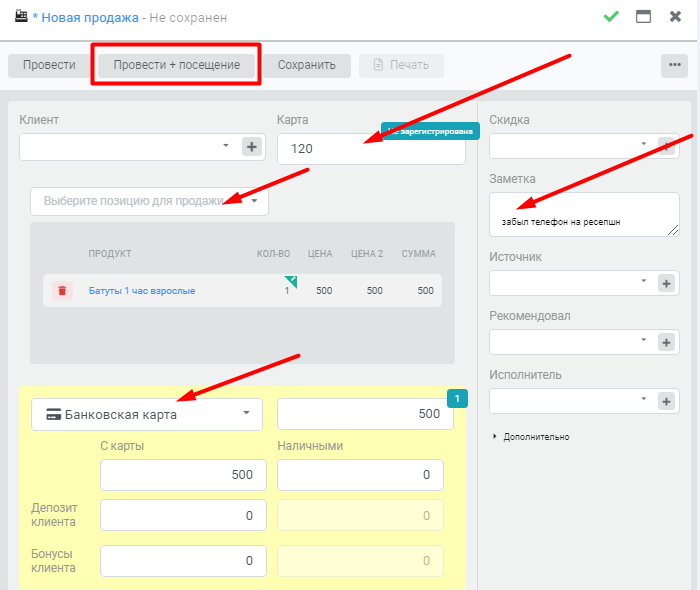Open the three-dots more options menu
This screenshot has width=700, height=590.
coord(675,65)
